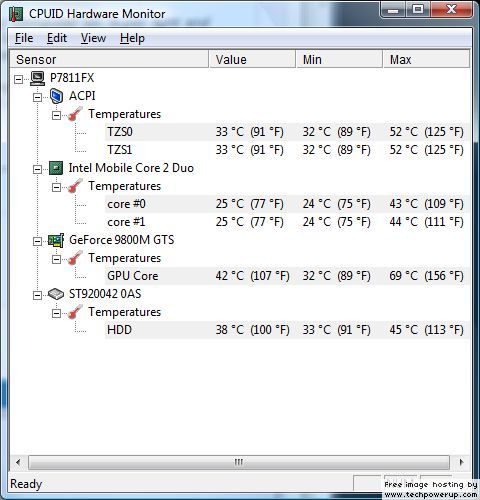Screen dimensions: 480x500
Task: Select the Intel Mobile Core 2 Duo label
Action: coord(131,168)
